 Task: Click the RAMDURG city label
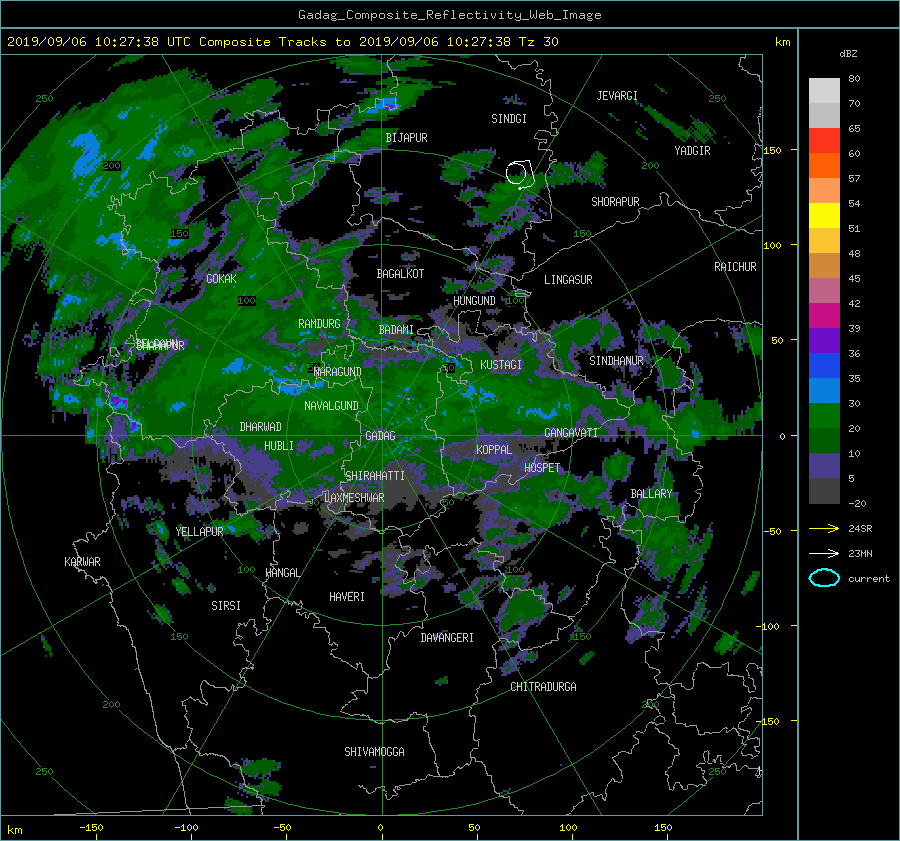[319, 324]
